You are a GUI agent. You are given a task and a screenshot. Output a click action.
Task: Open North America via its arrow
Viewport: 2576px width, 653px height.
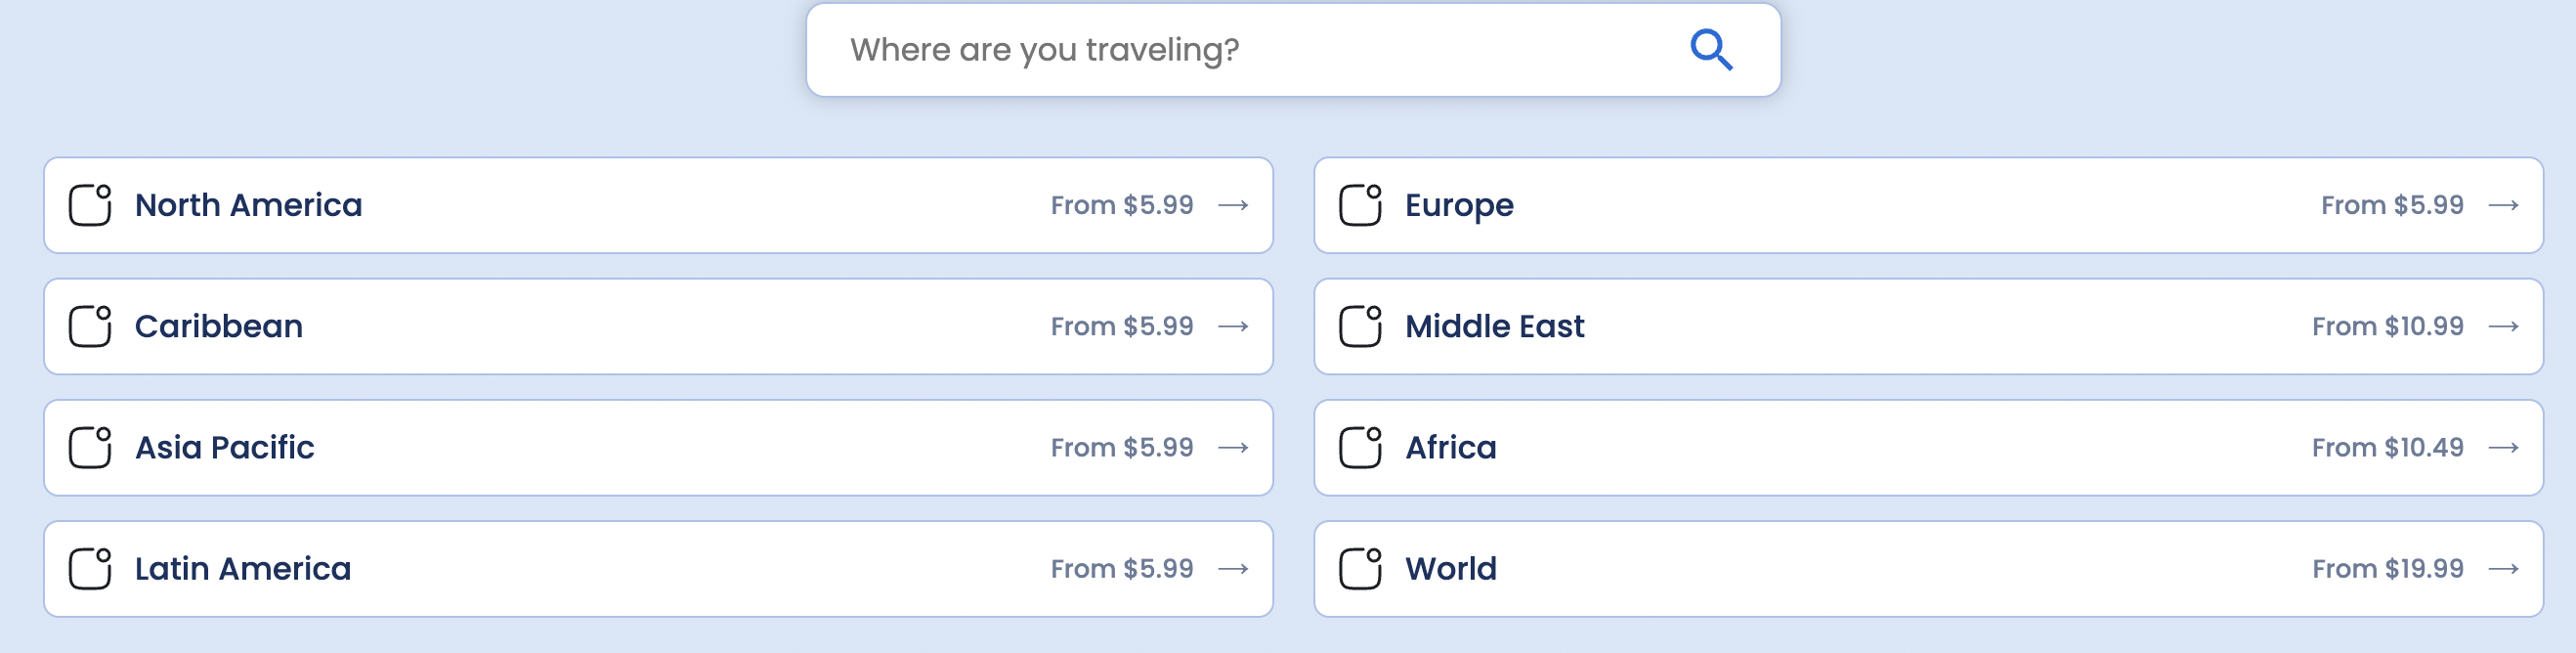click(x=1233, y=205)
